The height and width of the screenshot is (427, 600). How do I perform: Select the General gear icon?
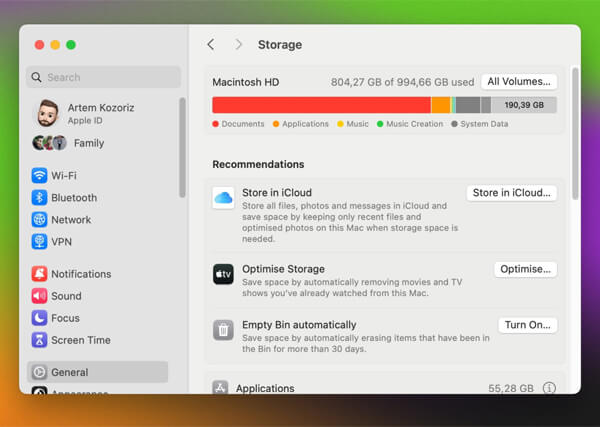[x=39, y=372]
